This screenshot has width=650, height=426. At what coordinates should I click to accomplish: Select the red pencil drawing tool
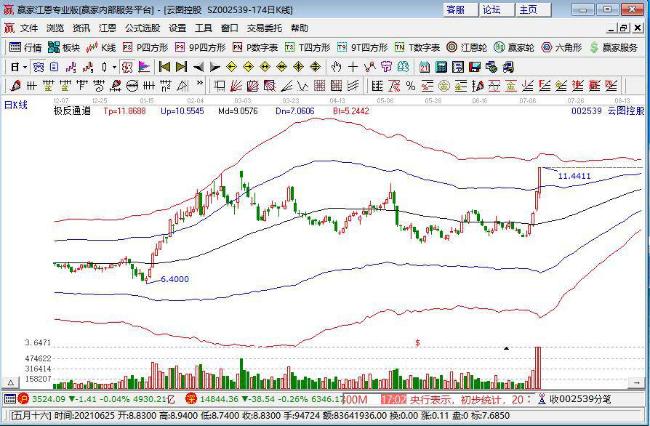pos(15,86)
